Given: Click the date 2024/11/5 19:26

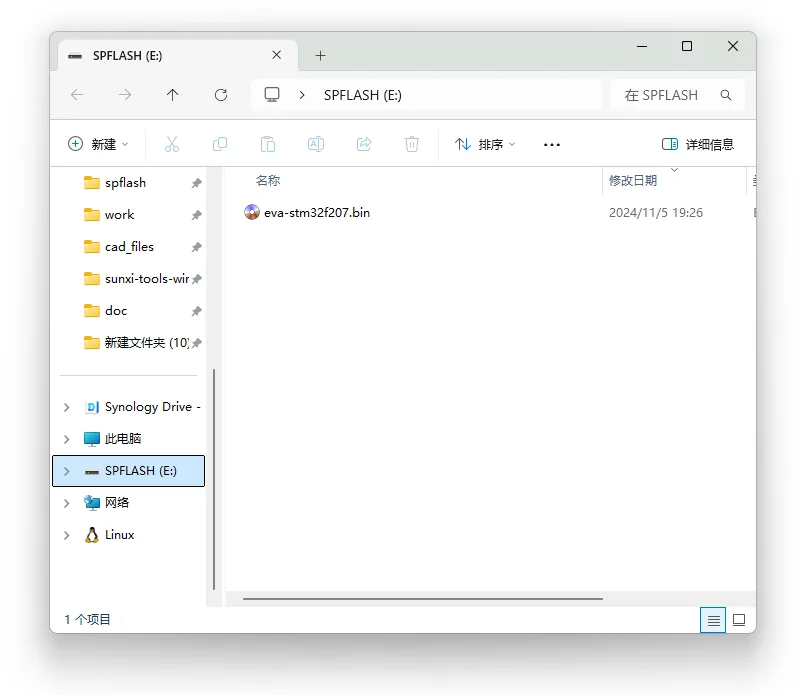Looking at the screenshot, I should [656, 213].
